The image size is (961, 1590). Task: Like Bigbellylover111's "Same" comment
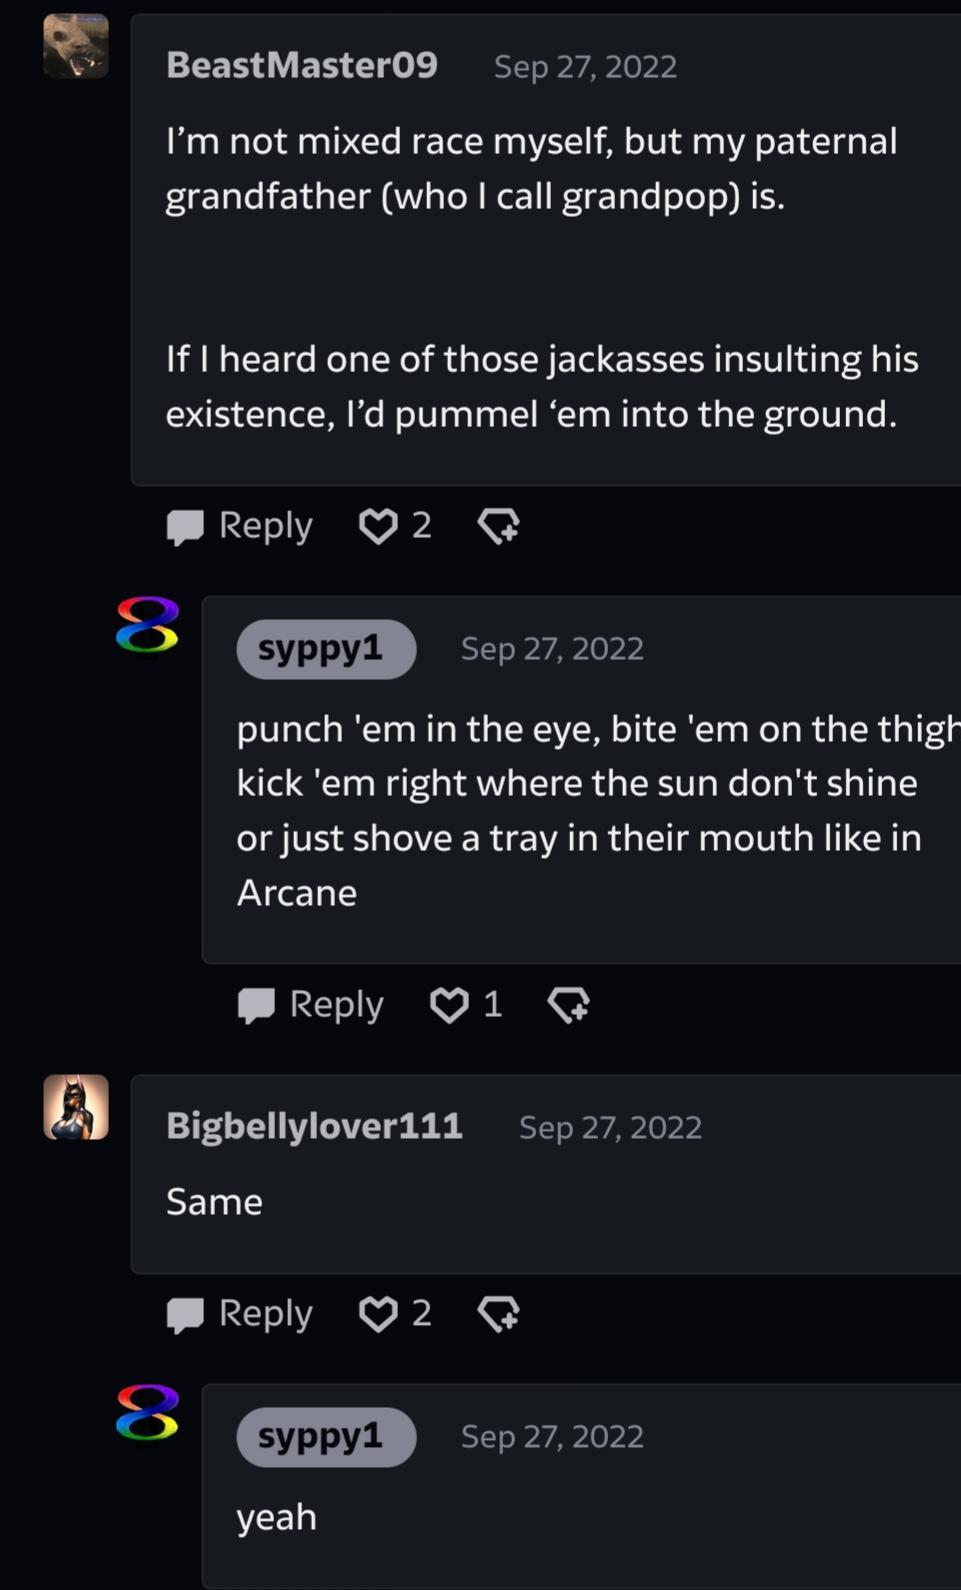[x=378, y=1314]
